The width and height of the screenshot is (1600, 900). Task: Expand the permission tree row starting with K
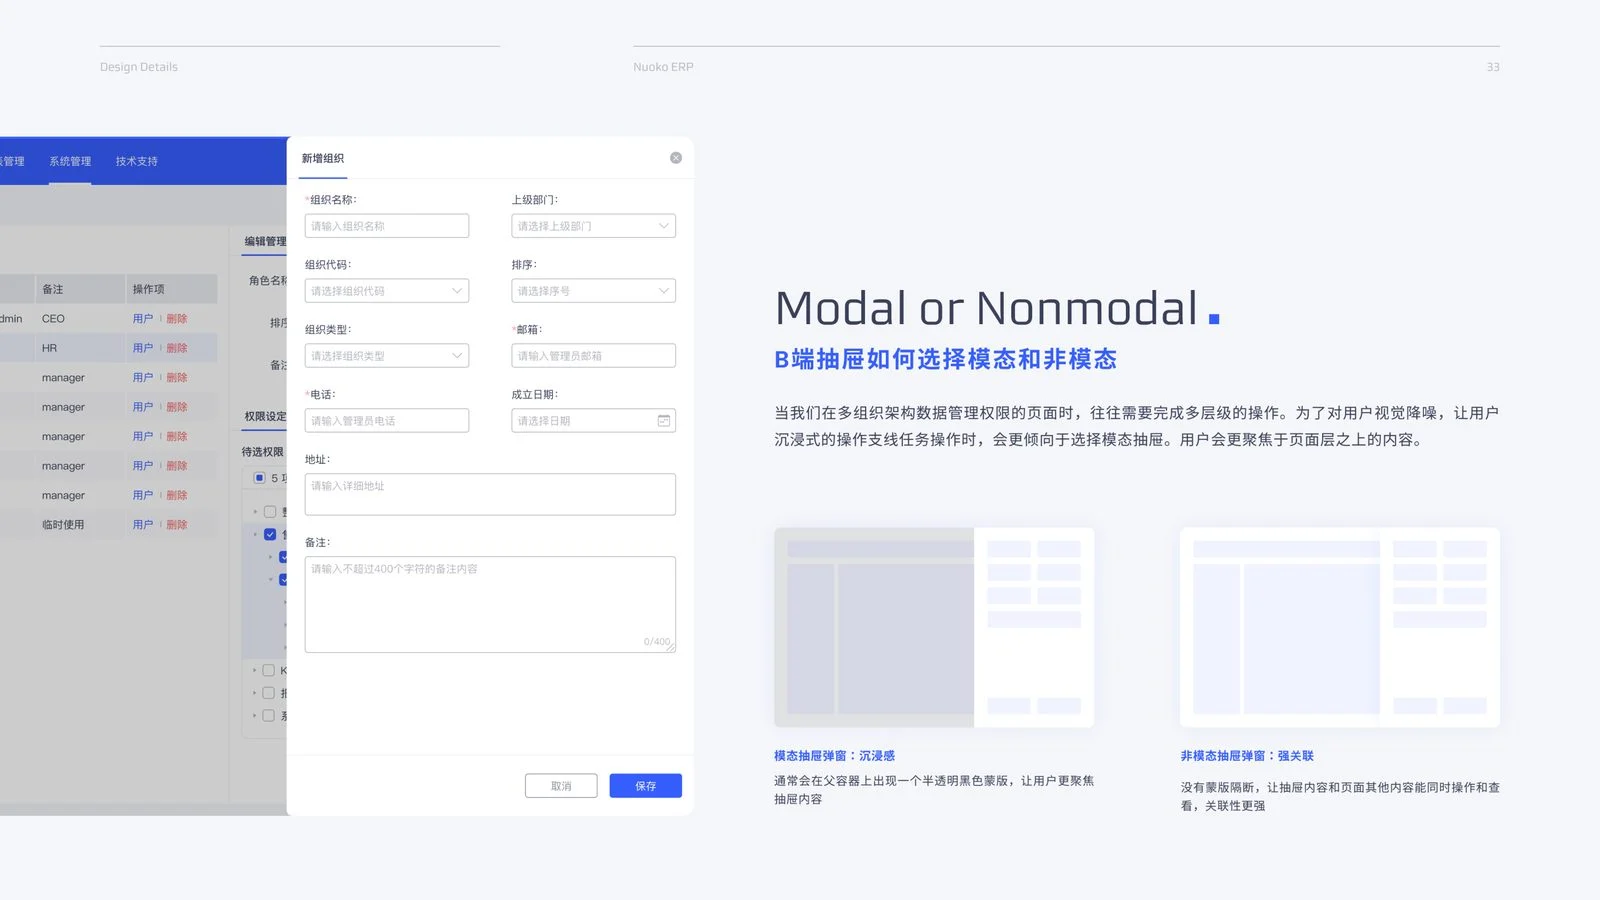[255, 670]
